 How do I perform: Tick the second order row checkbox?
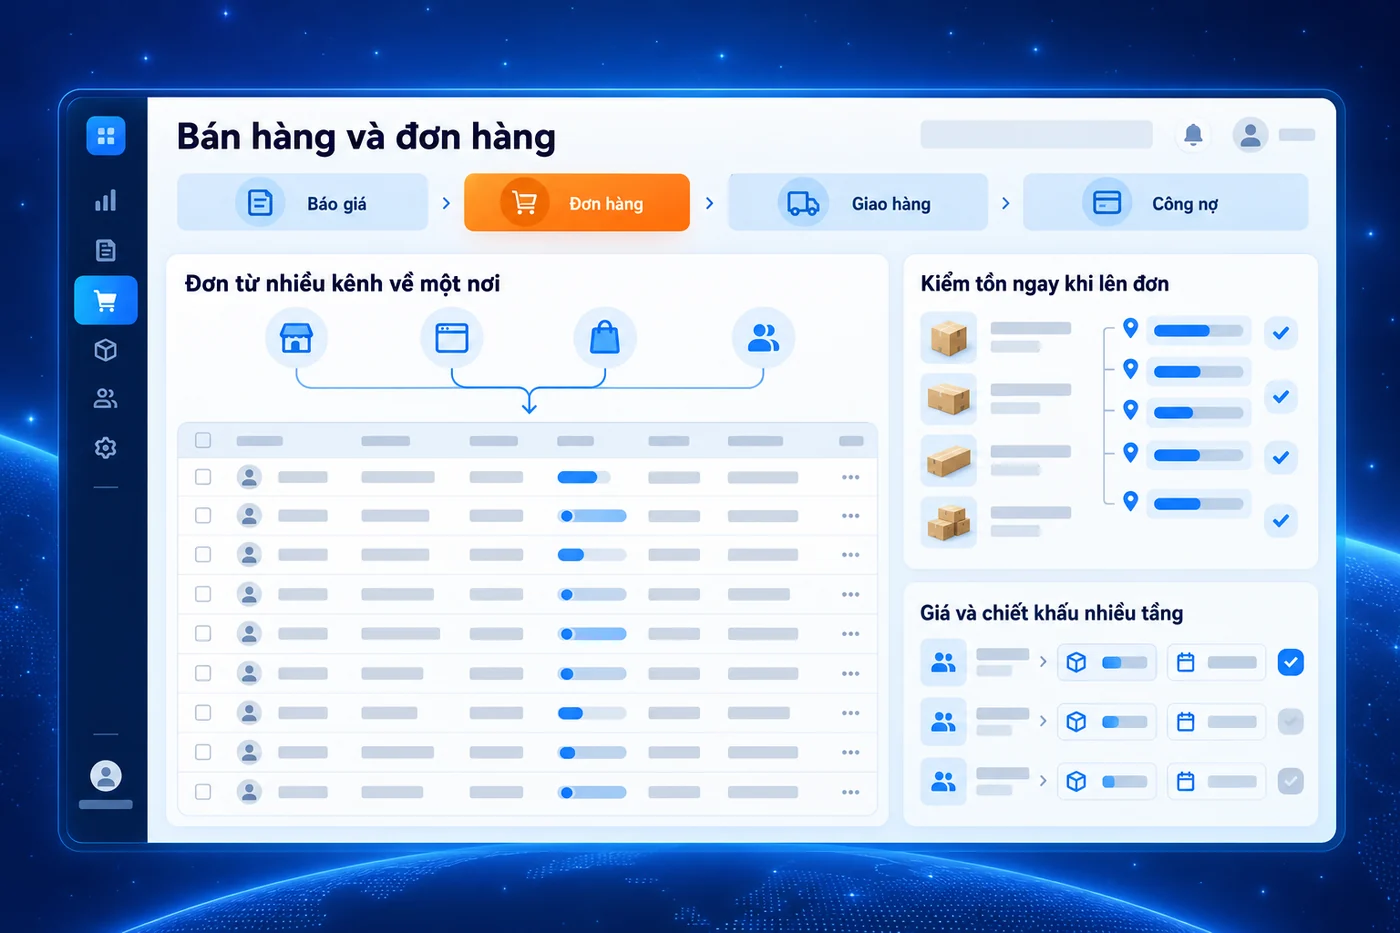click(x=203, y=515)
